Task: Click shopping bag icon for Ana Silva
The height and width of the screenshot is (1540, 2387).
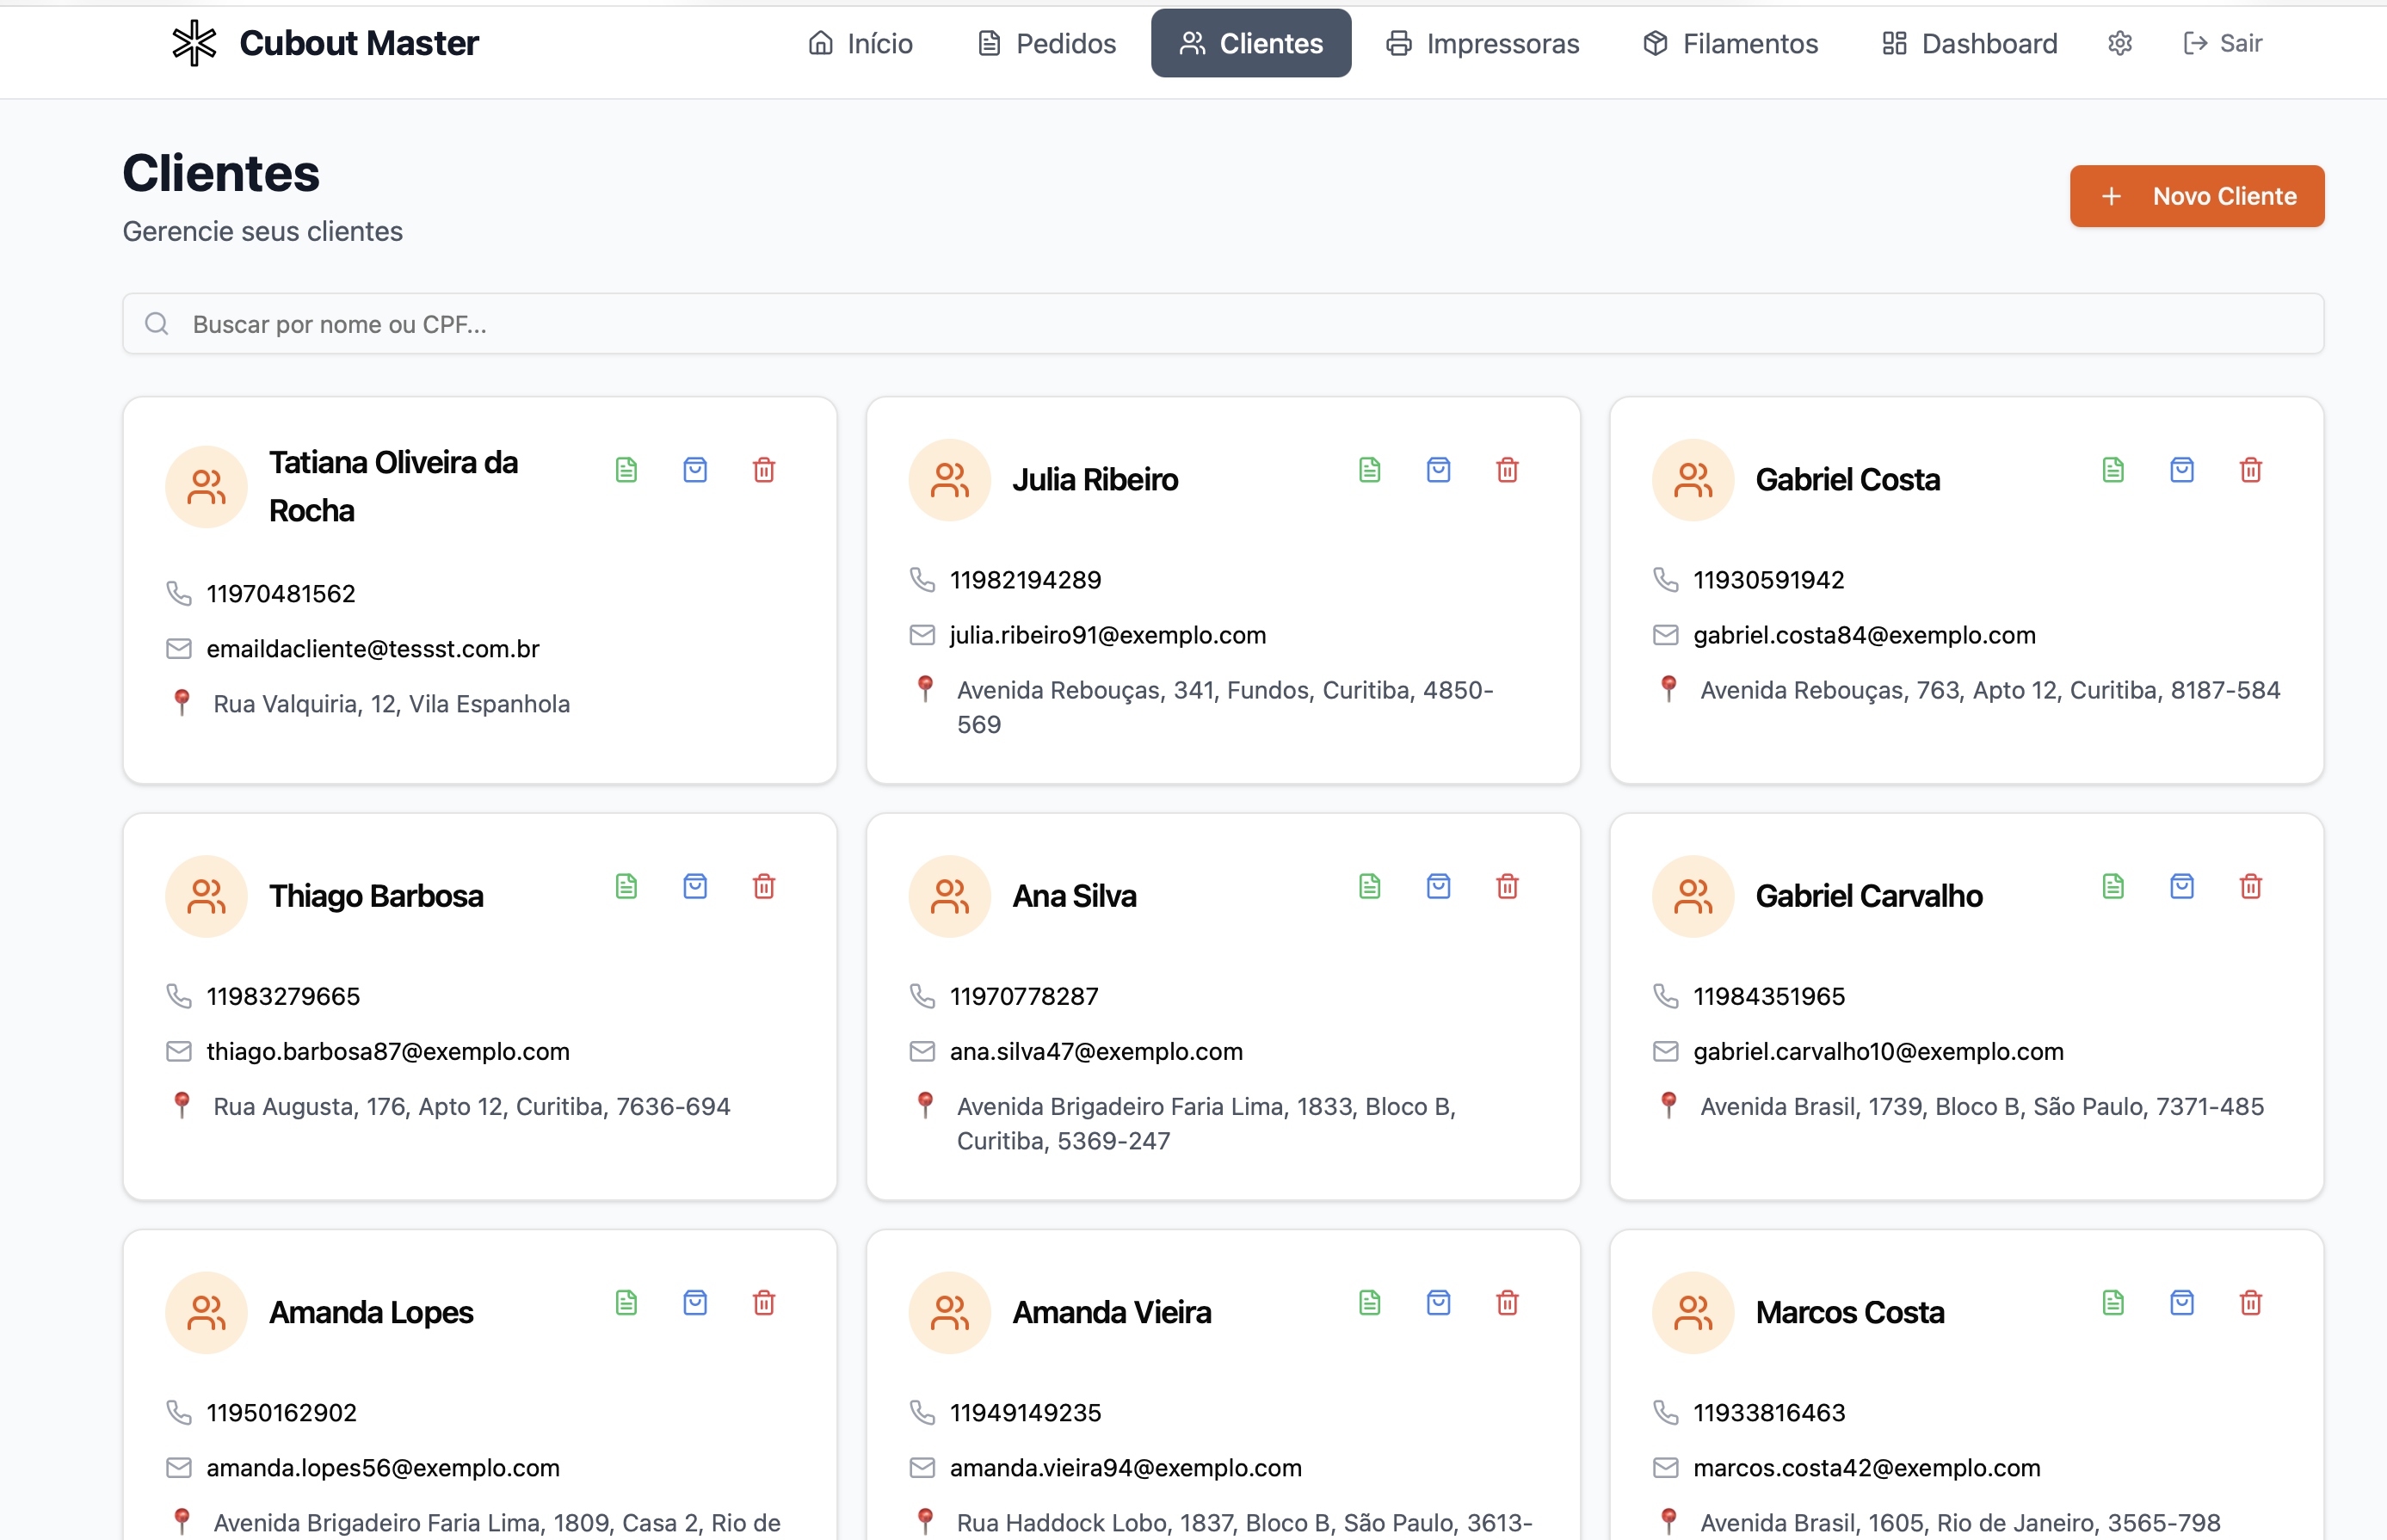Action: point(1439,886)
